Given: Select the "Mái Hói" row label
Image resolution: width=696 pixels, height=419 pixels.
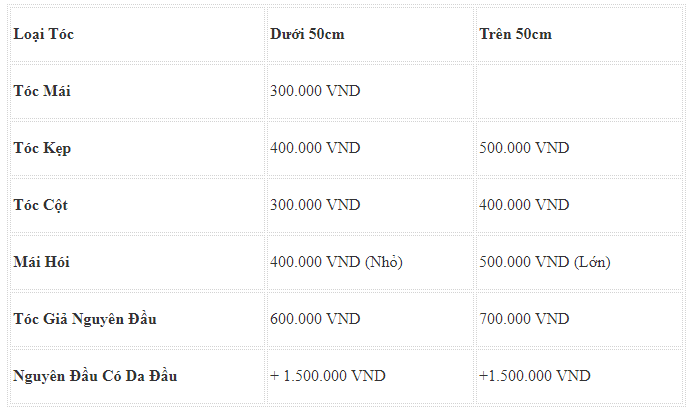Looking at the screenshot, I should [x=41, y=262].
